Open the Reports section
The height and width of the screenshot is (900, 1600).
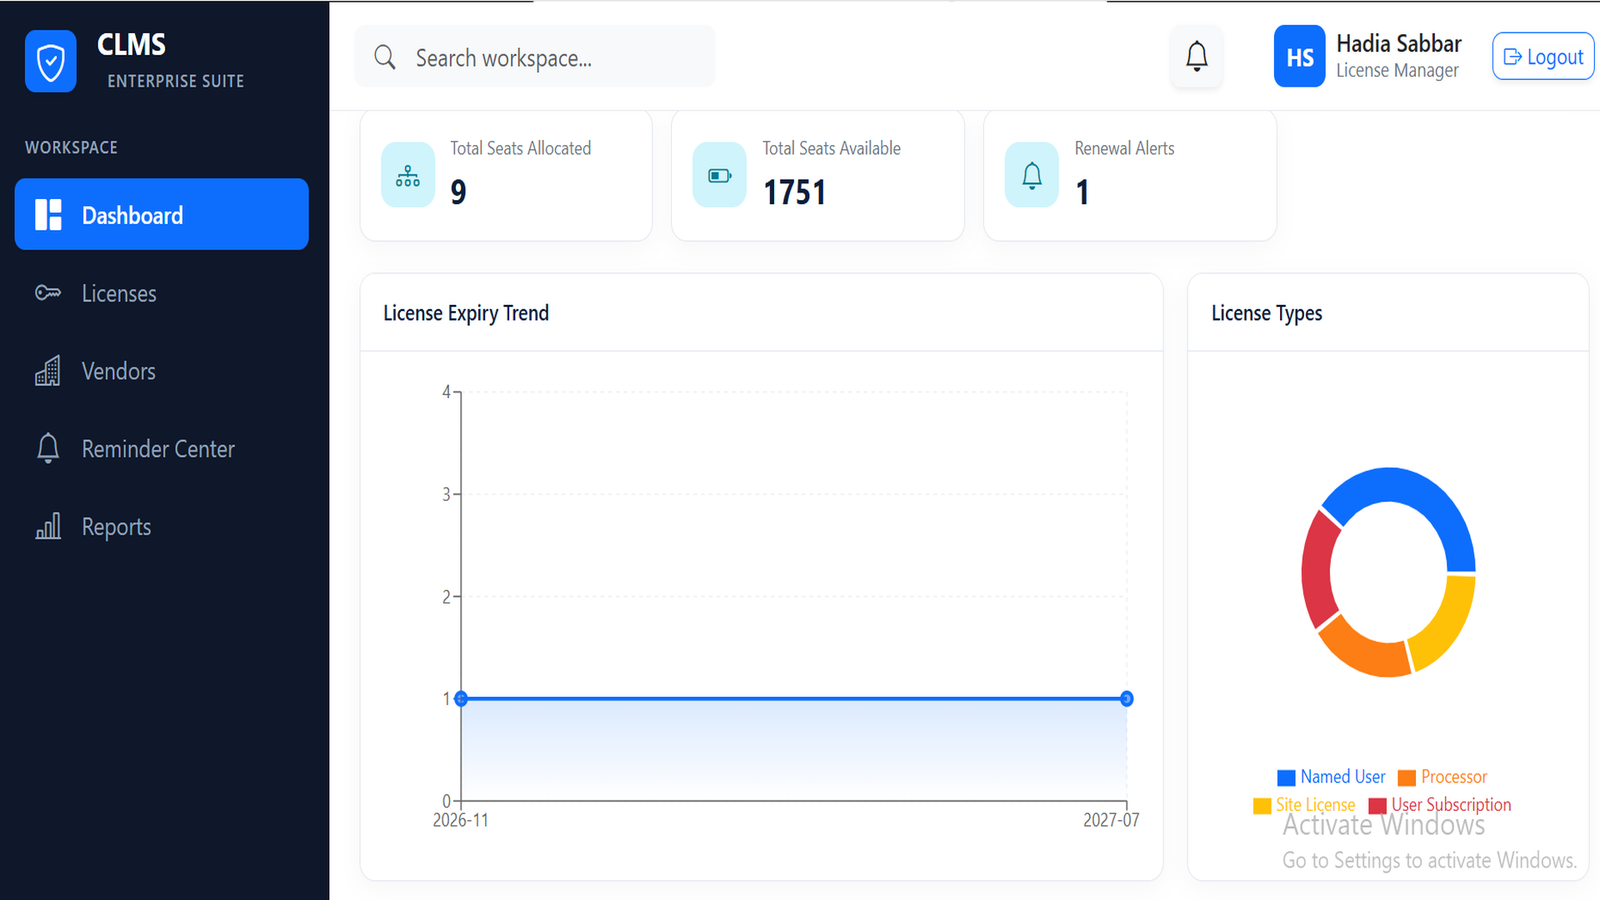(162, 527)
